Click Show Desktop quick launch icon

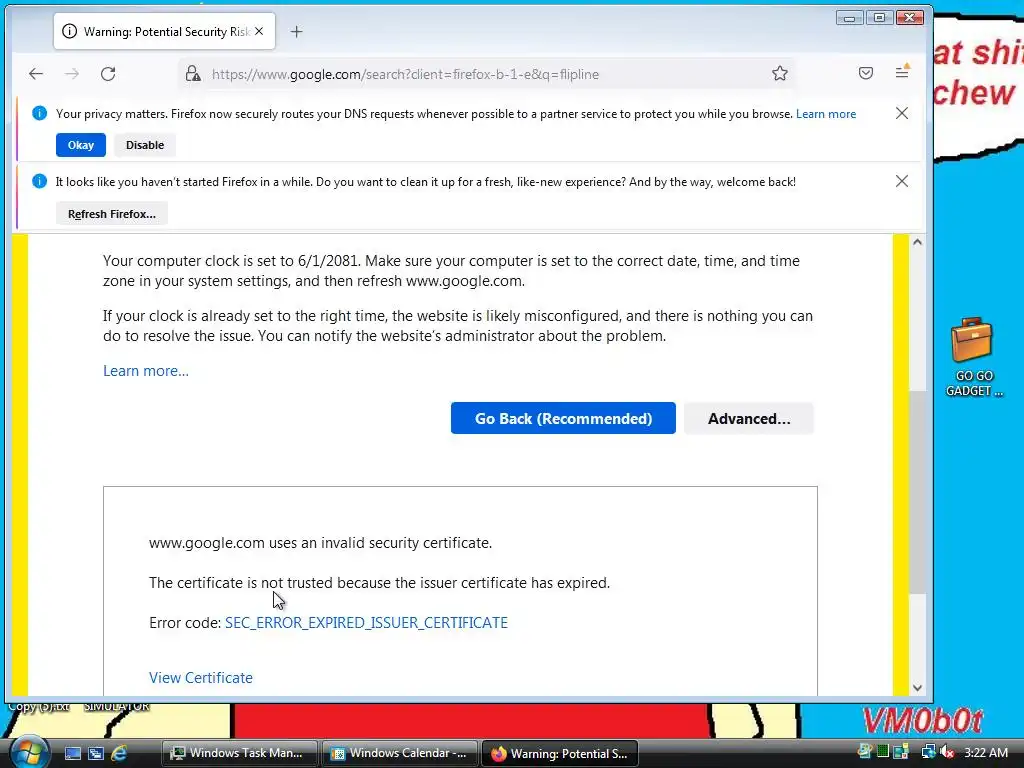[x=72, y=754]
